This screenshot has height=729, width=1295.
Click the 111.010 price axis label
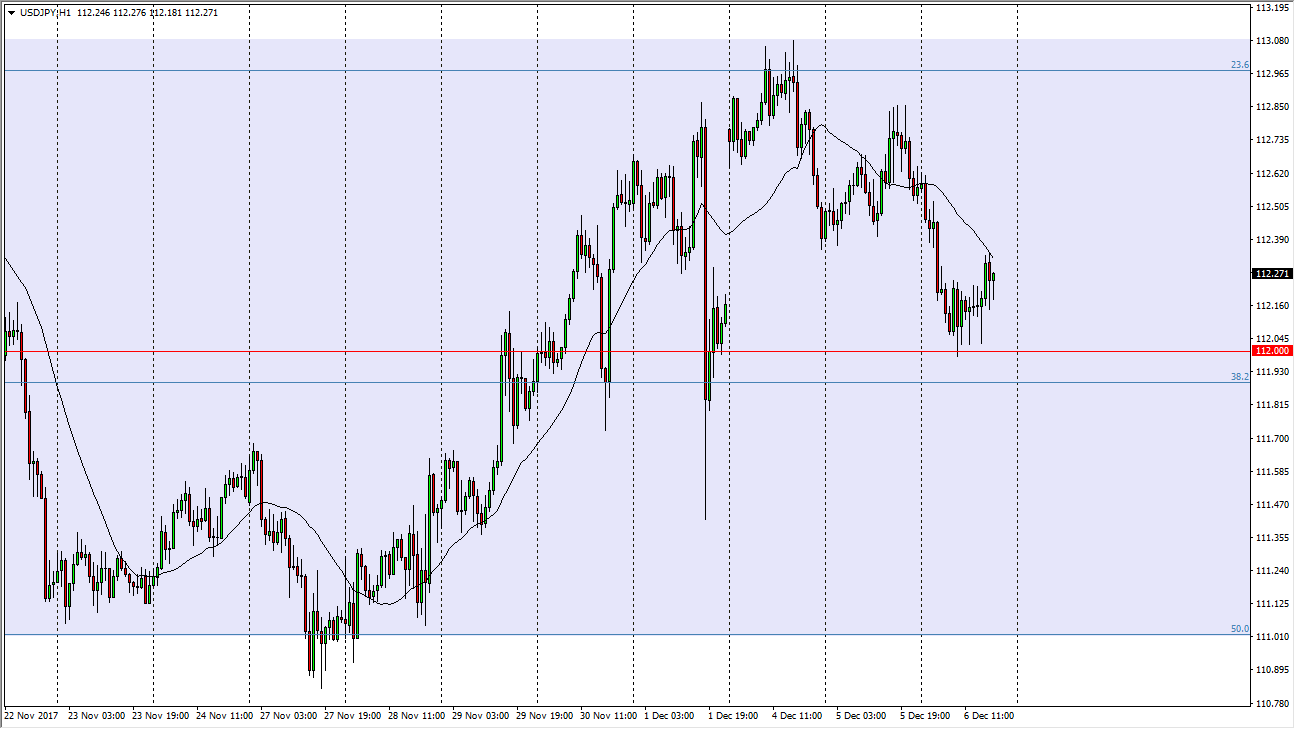[x=1272, y=637]
